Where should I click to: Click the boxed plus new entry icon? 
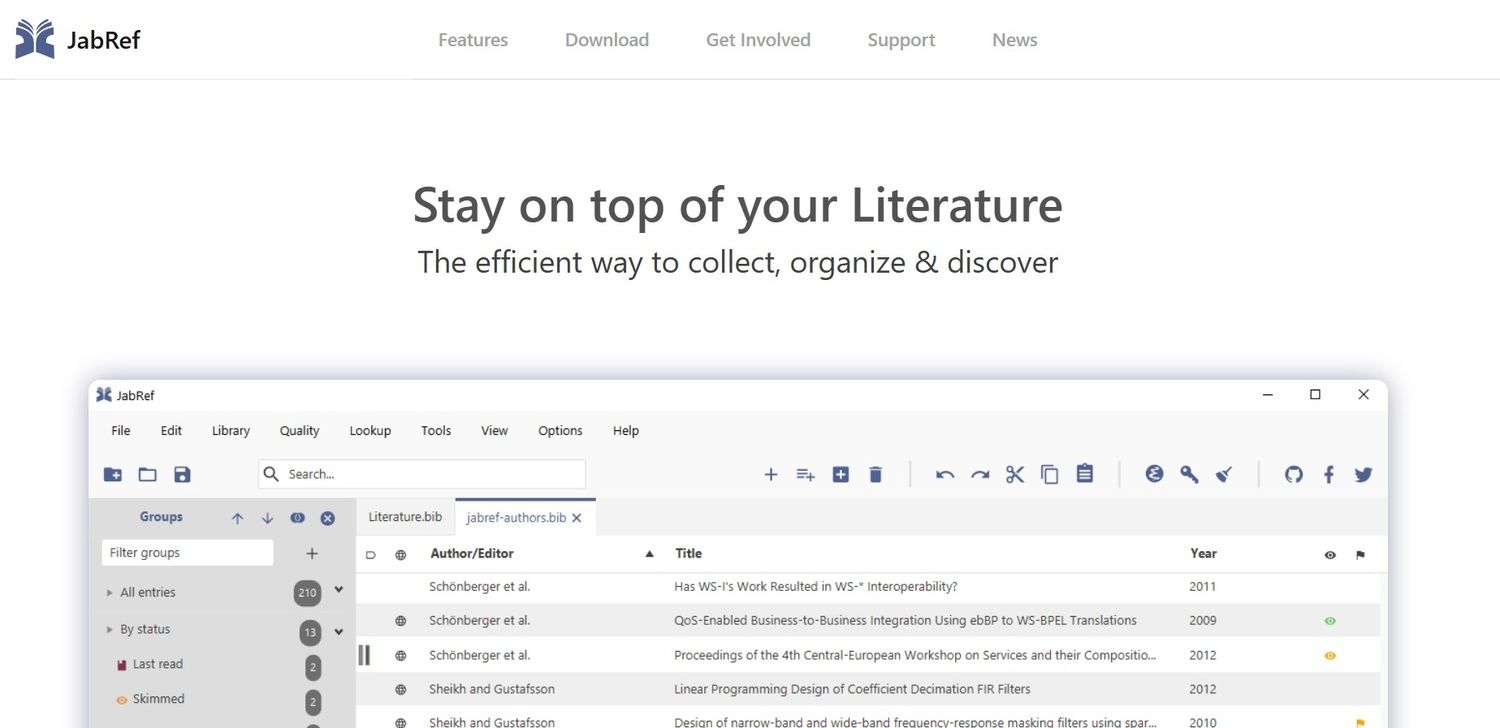[841, 475]
